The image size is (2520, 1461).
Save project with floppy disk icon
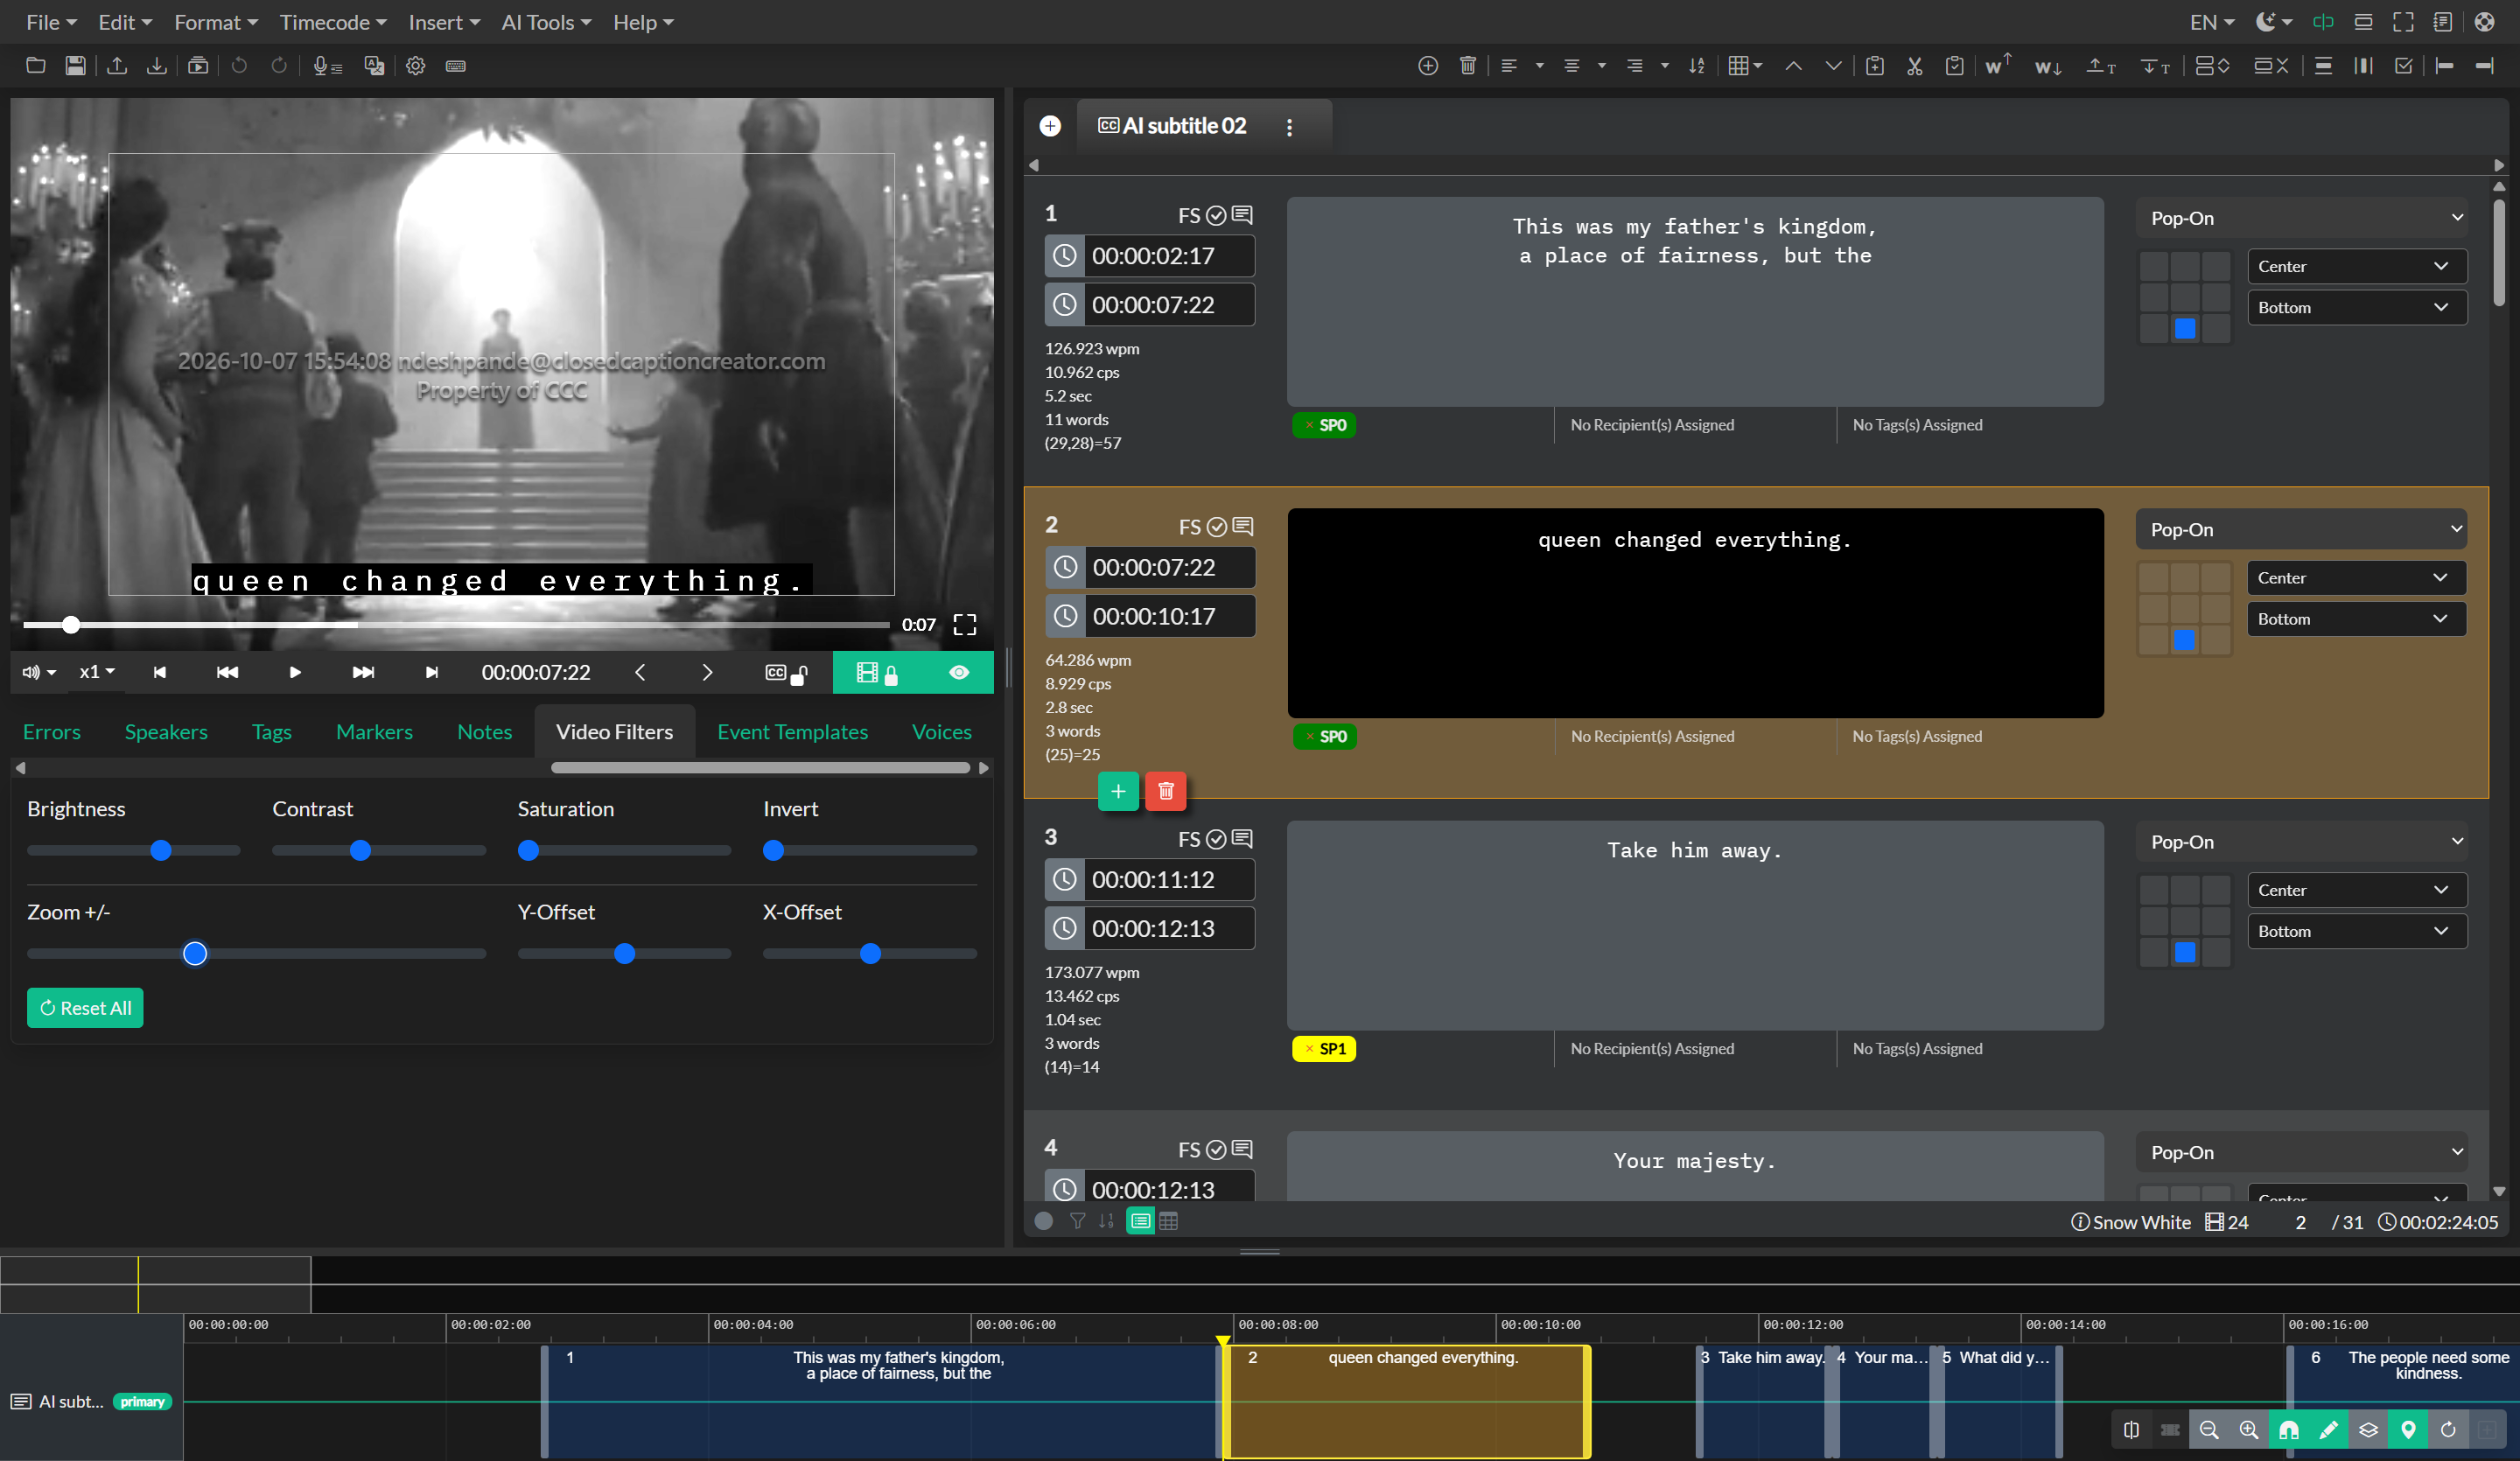[x=75, y=66]
